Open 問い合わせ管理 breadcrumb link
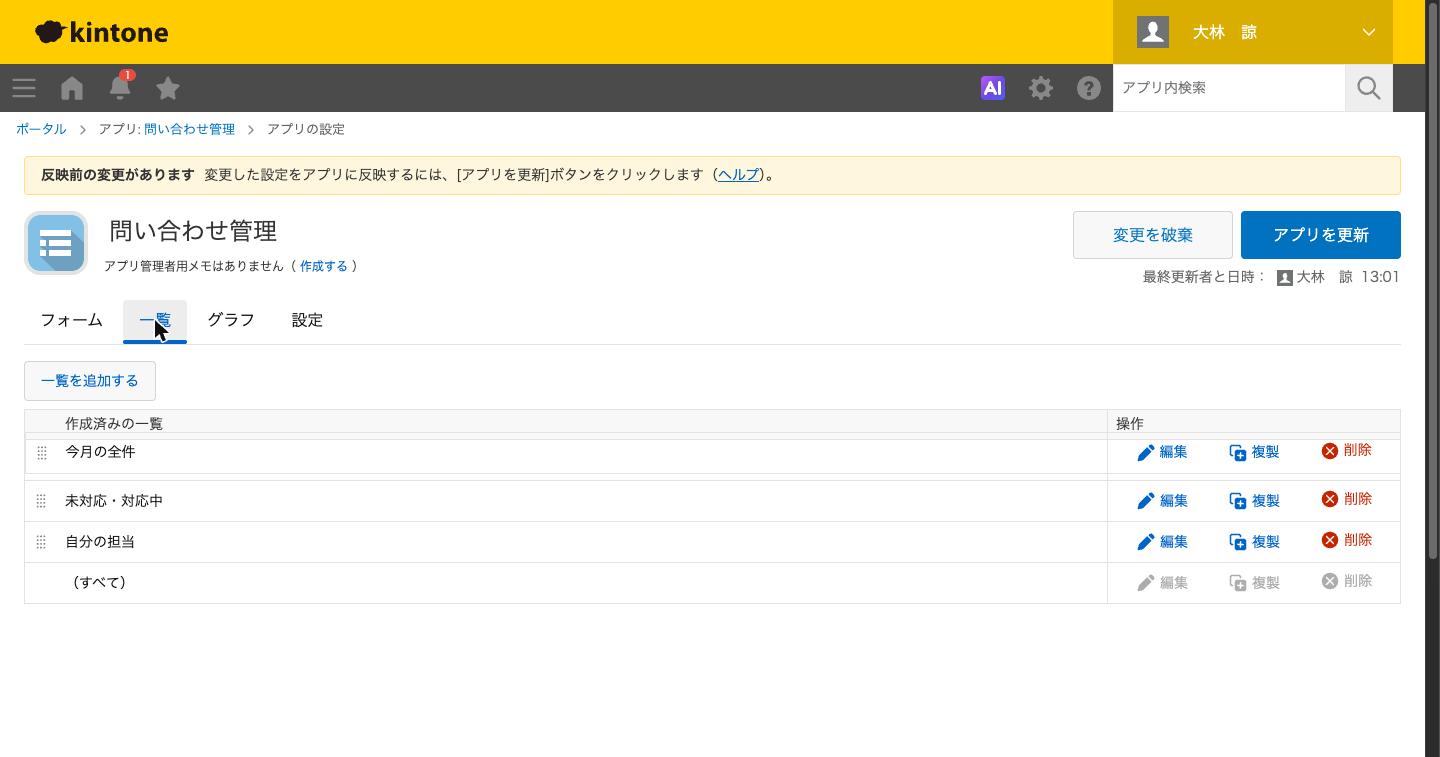 pos(189,129)
